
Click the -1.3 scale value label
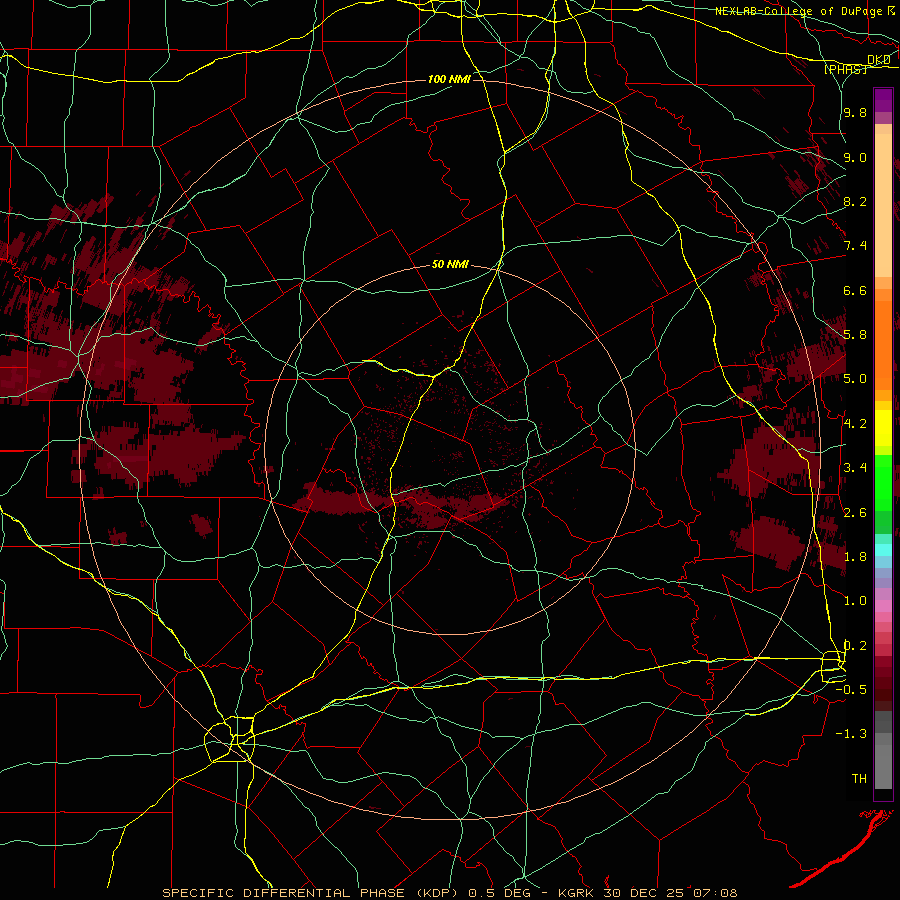coord(851,734)
